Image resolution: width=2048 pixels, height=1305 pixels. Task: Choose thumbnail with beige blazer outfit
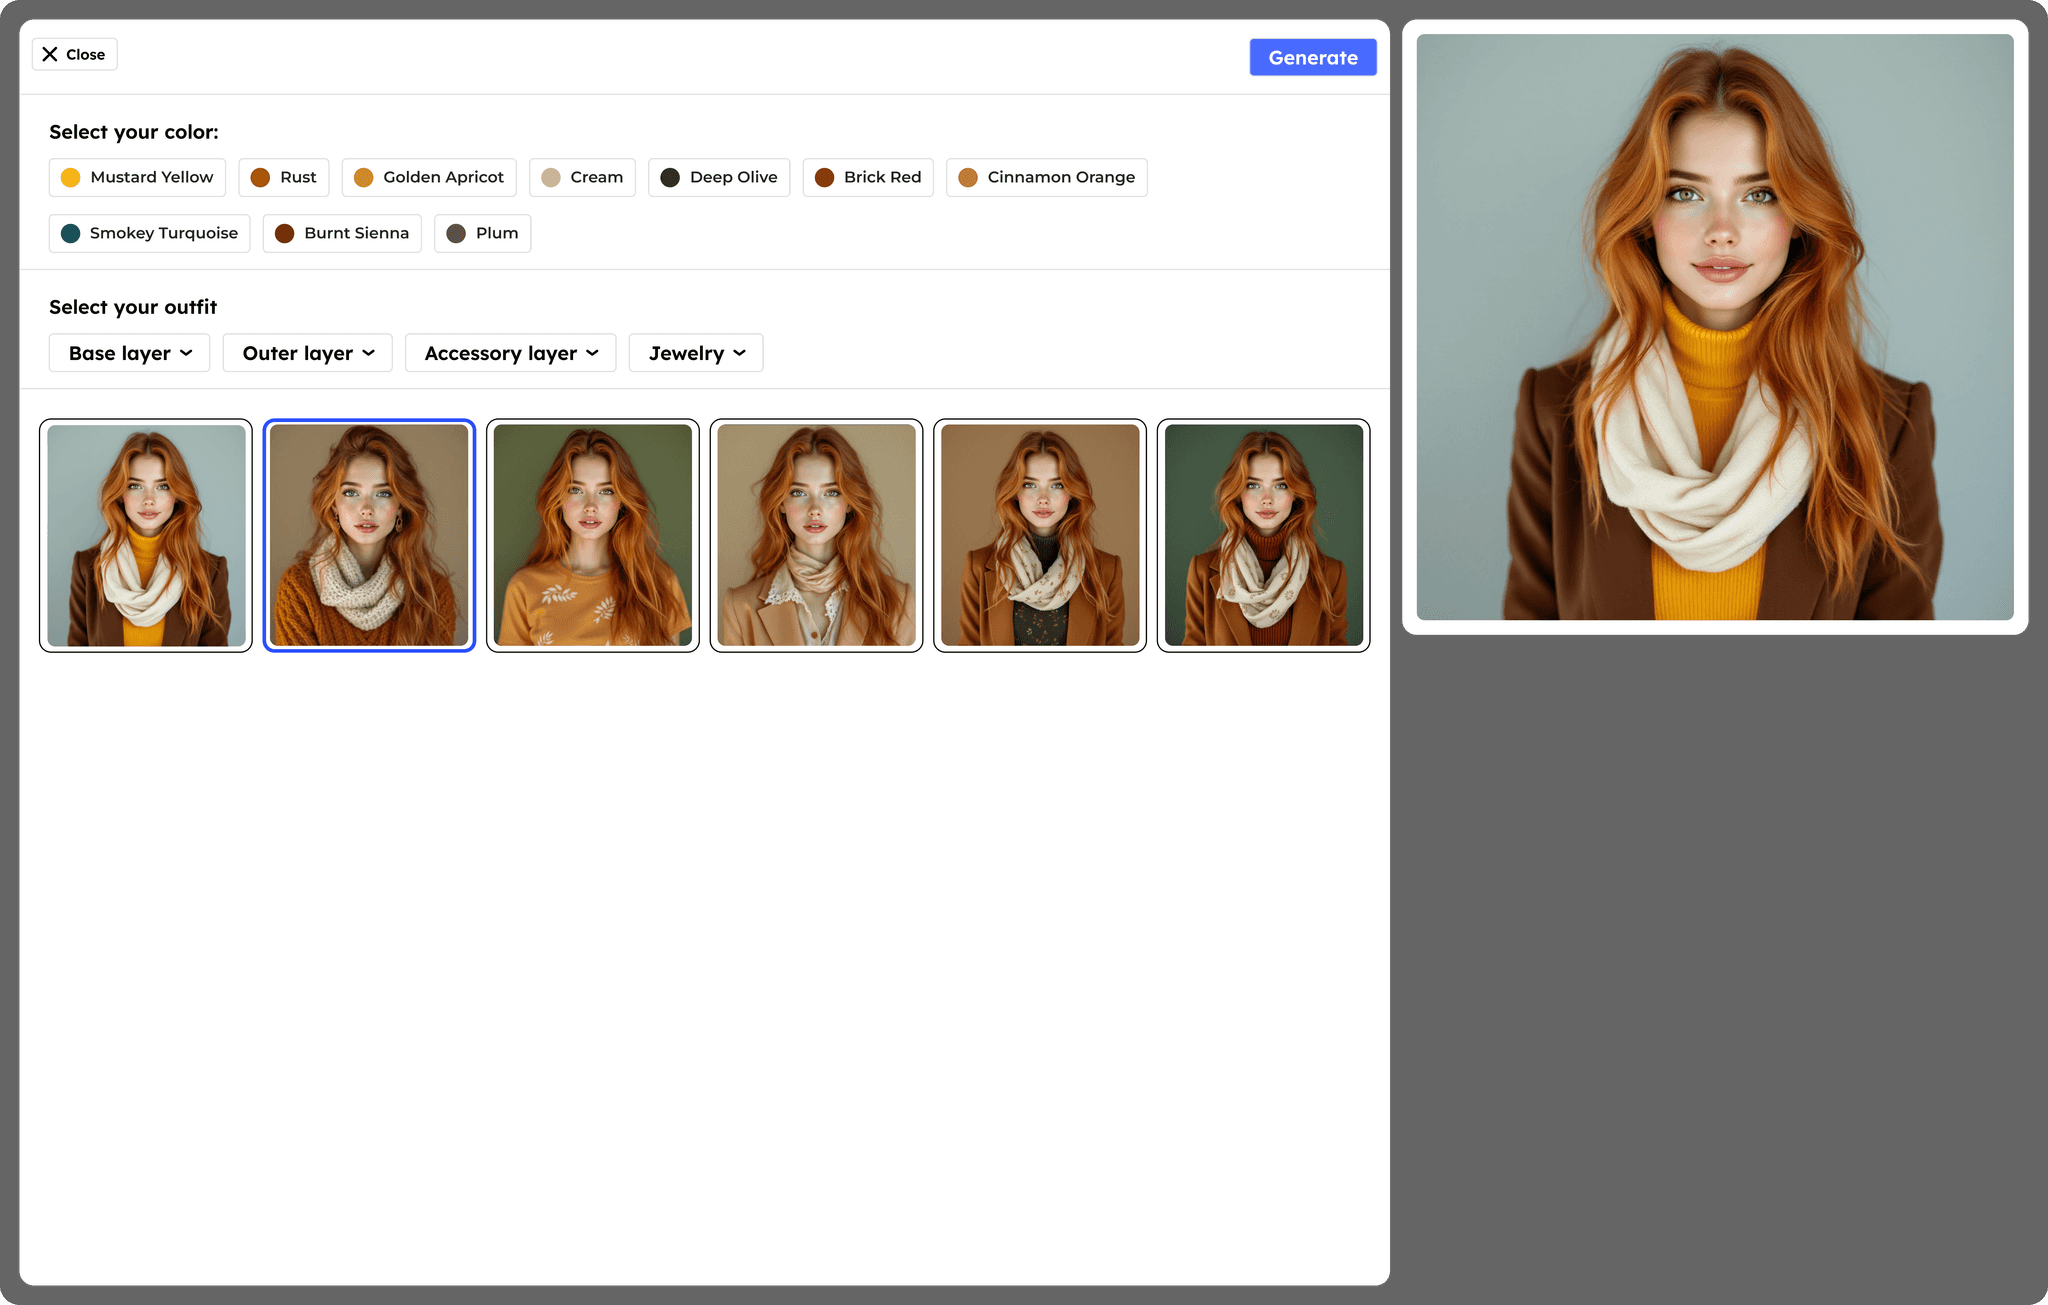[x=816, y=535]
